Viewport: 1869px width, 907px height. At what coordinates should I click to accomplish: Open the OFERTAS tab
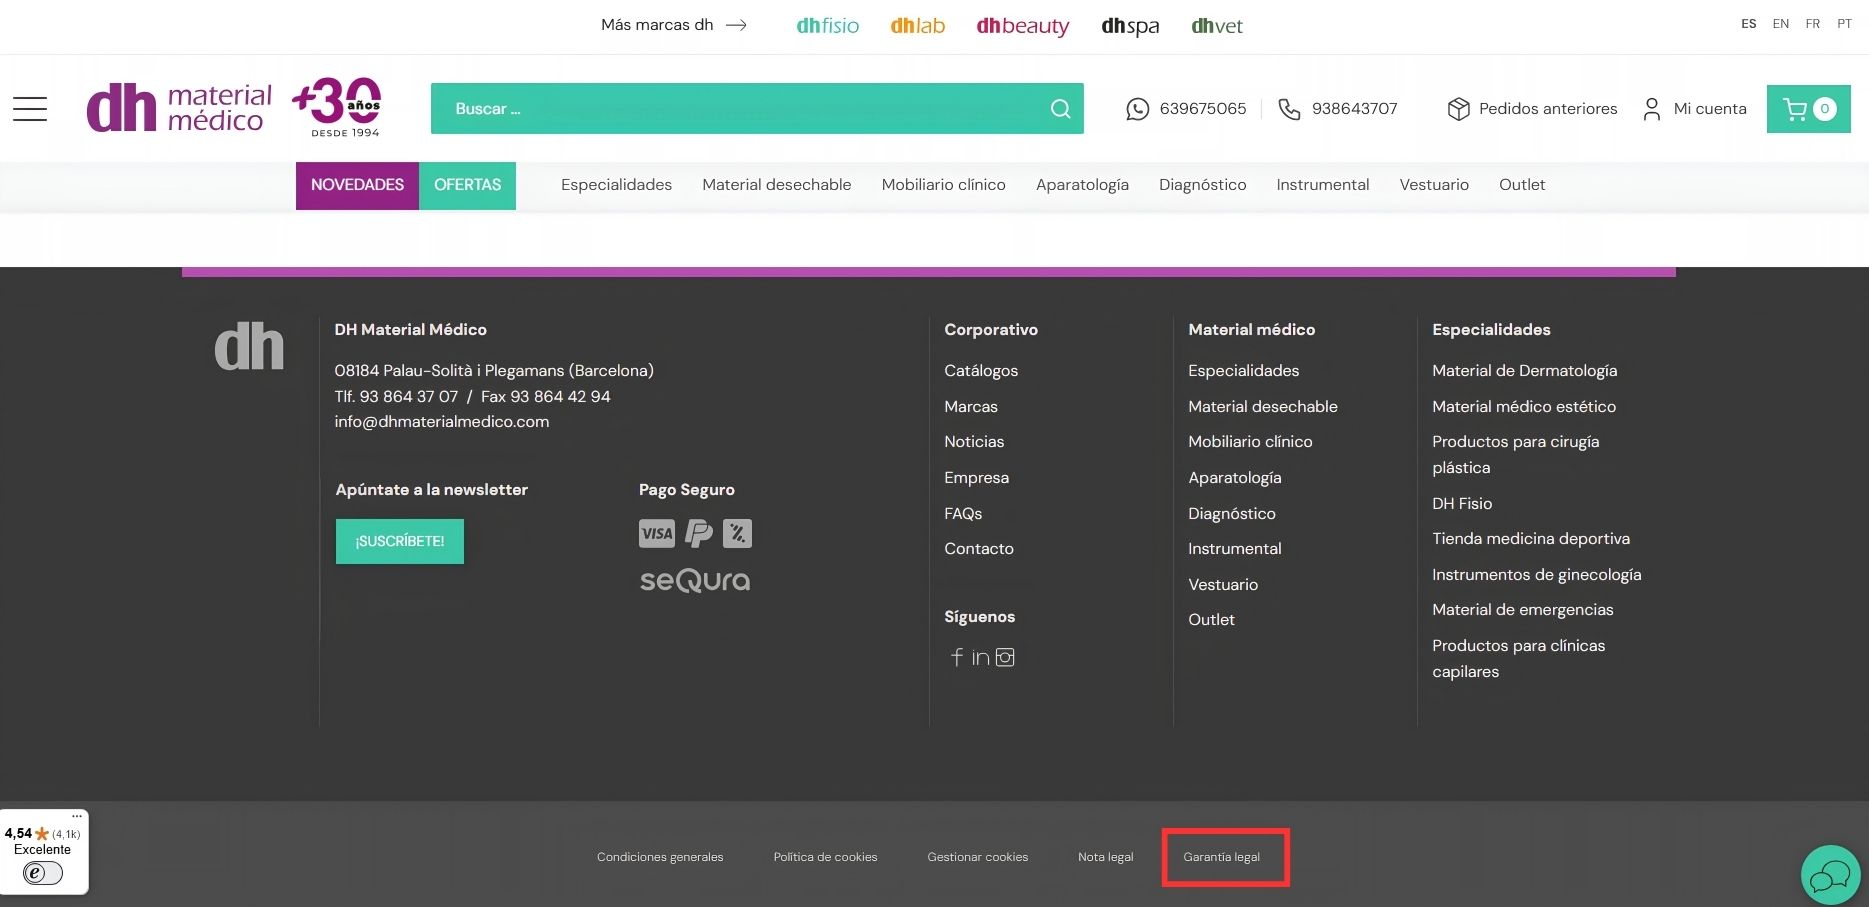point(467,185)
